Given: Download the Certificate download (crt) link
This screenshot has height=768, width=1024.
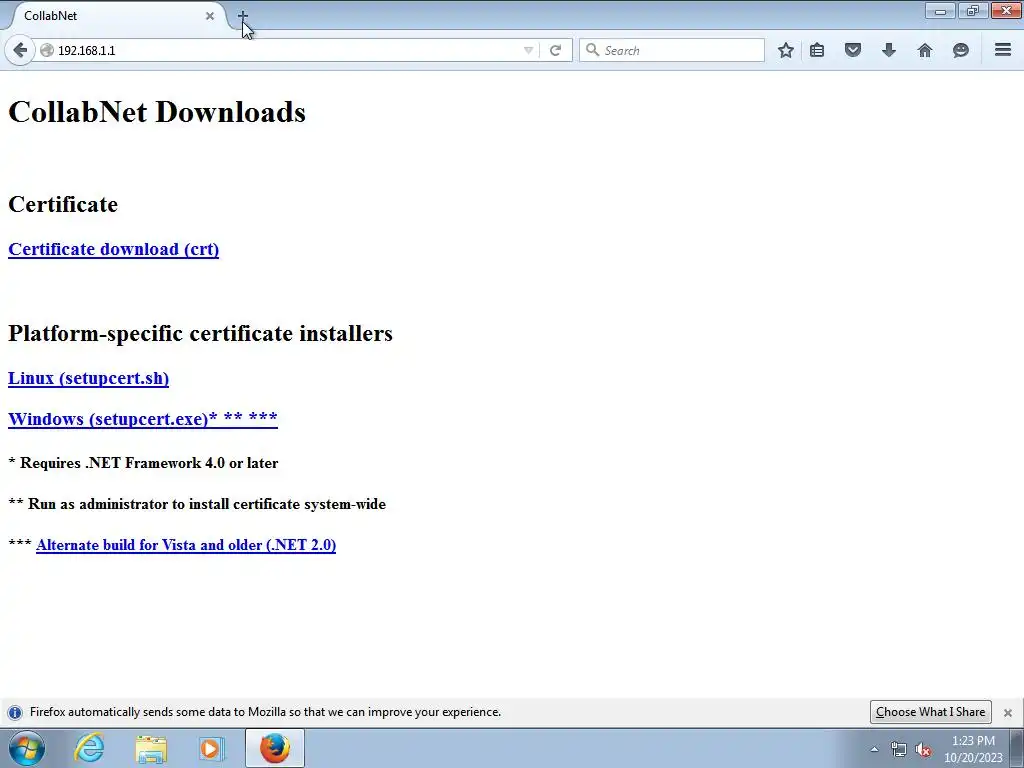Looking at the screenshot, I should coord(114,249).
